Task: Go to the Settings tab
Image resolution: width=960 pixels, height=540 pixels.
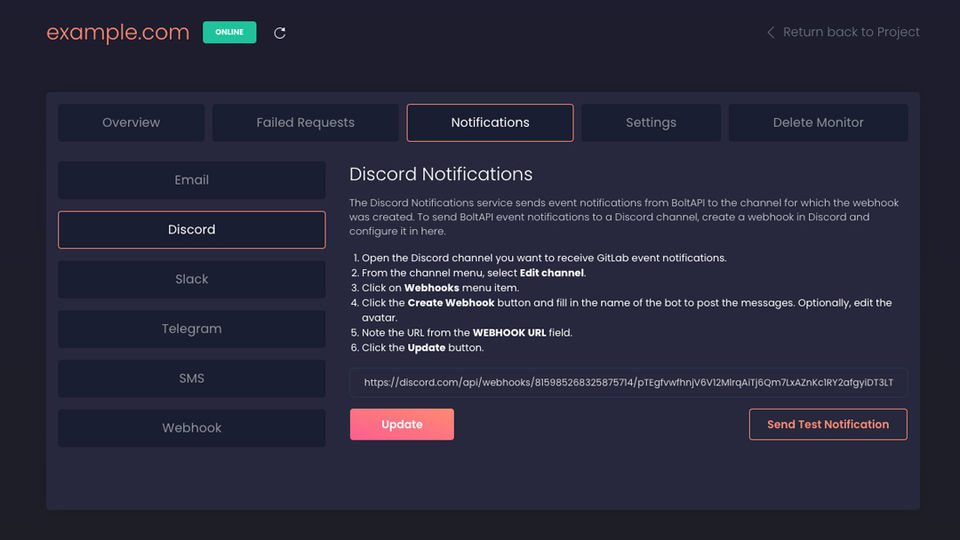Action: [x=651, y=123]
